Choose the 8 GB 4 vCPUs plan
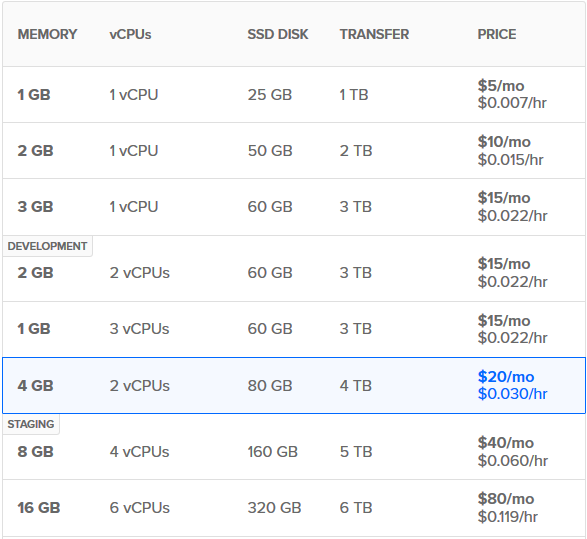This screenshot has width=587, height=539. tap(294, 447)
